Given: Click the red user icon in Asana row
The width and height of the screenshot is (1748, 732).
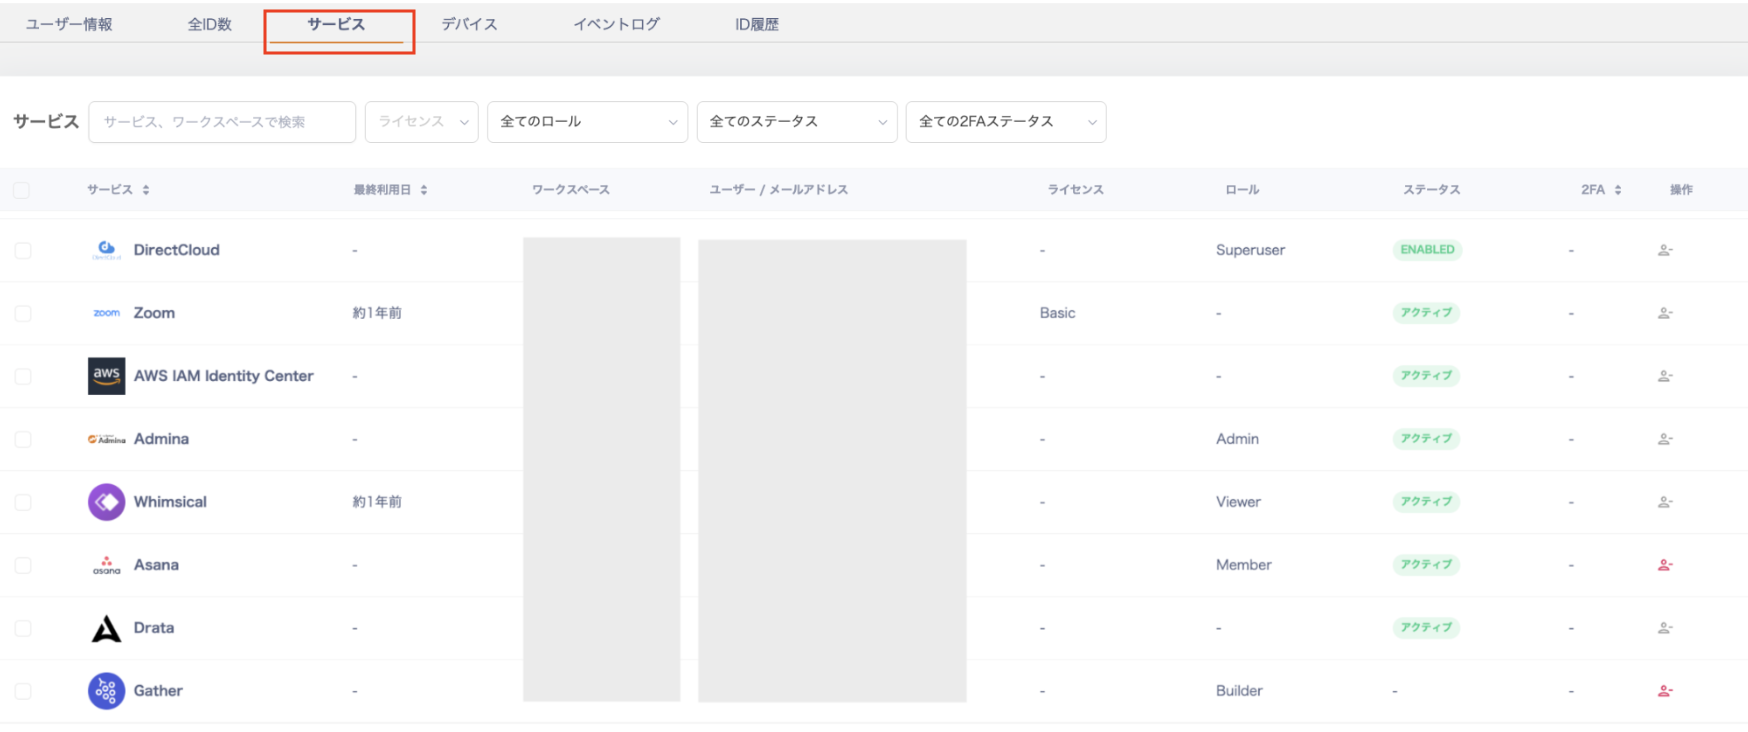Looking at the screenshot, I should tap(1664, 565).
